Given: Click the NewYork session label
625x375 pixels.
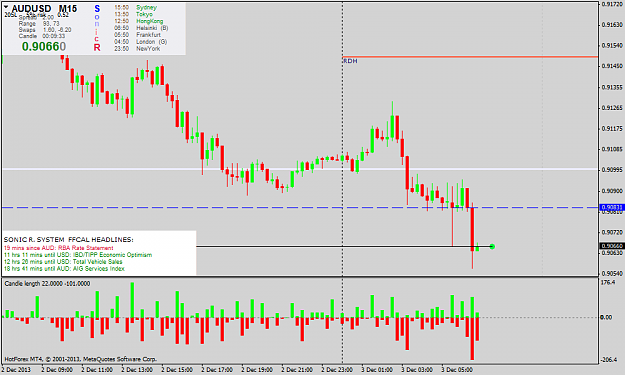Looking at the screenshot, I should click(148, 48).
